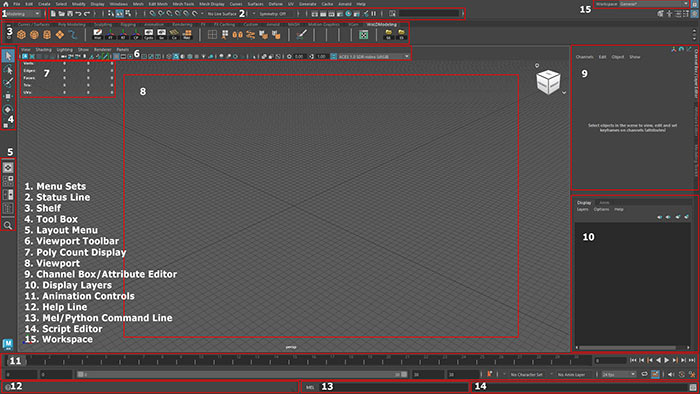
Task: Click the blue curve shelf icon
Action: point(72,34)
